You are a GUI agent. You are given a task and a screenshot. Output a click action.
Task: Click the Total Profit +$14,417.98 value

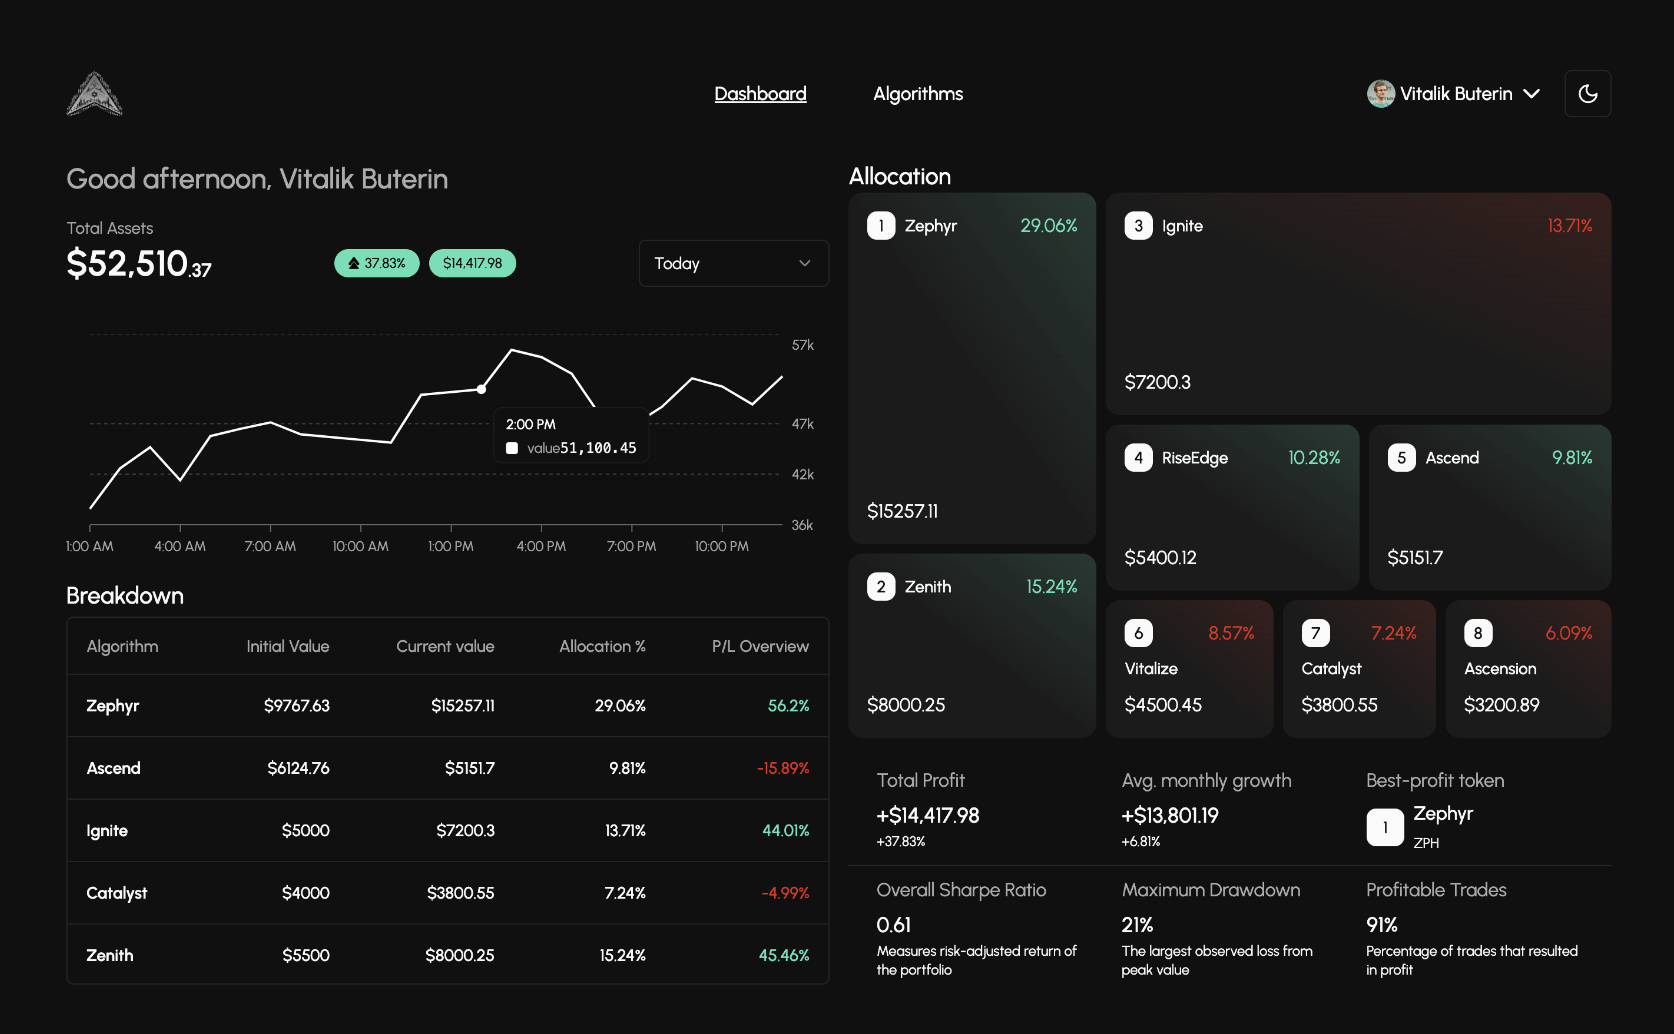tap(928, 815)
